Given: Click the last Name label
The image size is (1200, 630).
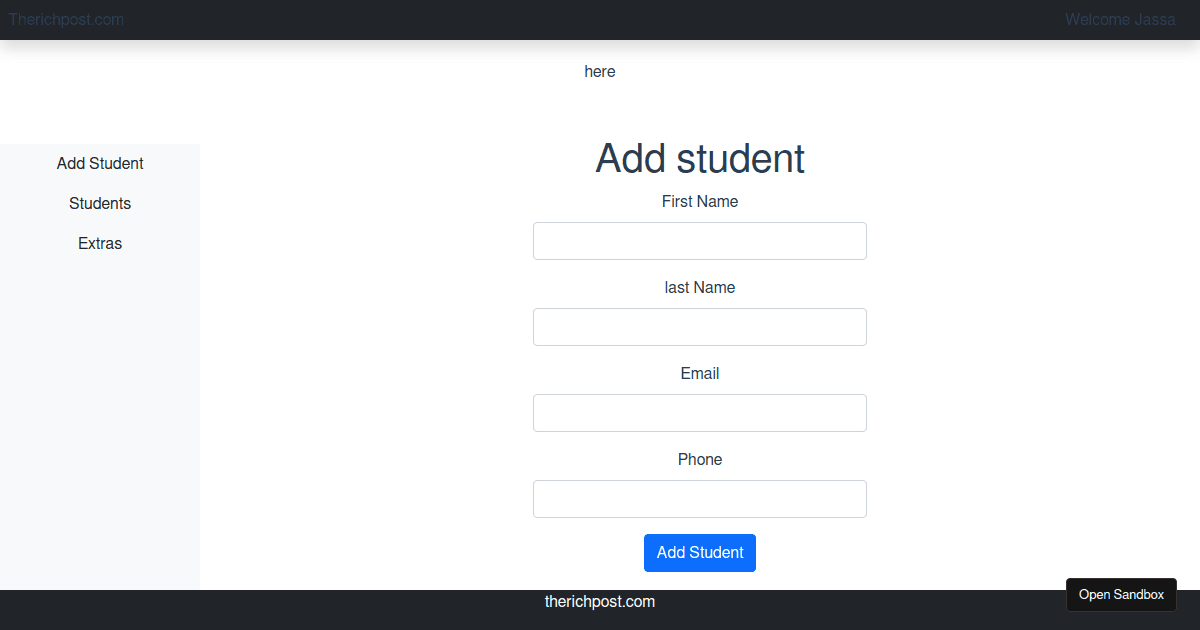Looking at the screenshot, I should (700, 287).
